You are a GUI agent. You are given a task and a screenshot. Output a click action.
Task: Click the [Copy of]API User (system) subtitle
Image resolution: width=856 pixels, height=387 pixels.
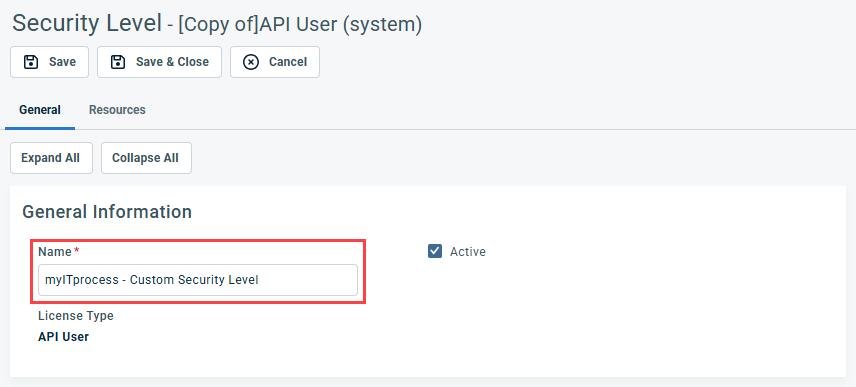click(x=300, y=25)
